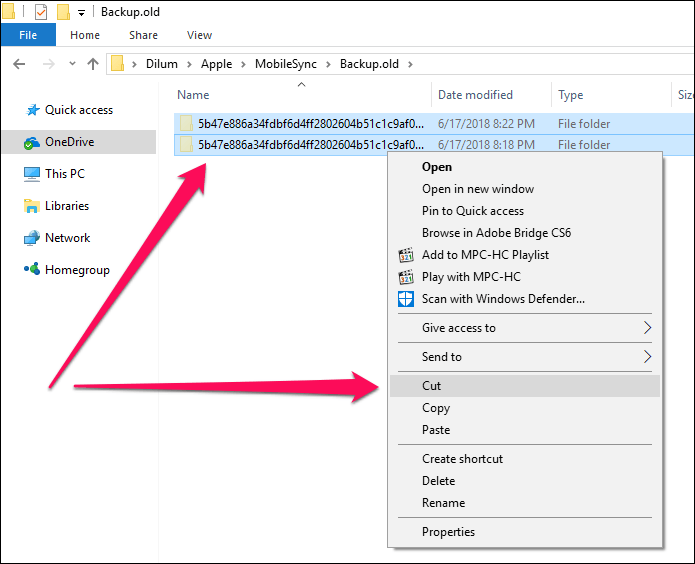
Task: Open the Customize Quick Access Toolbar dropdown
Action: point(82,13)
